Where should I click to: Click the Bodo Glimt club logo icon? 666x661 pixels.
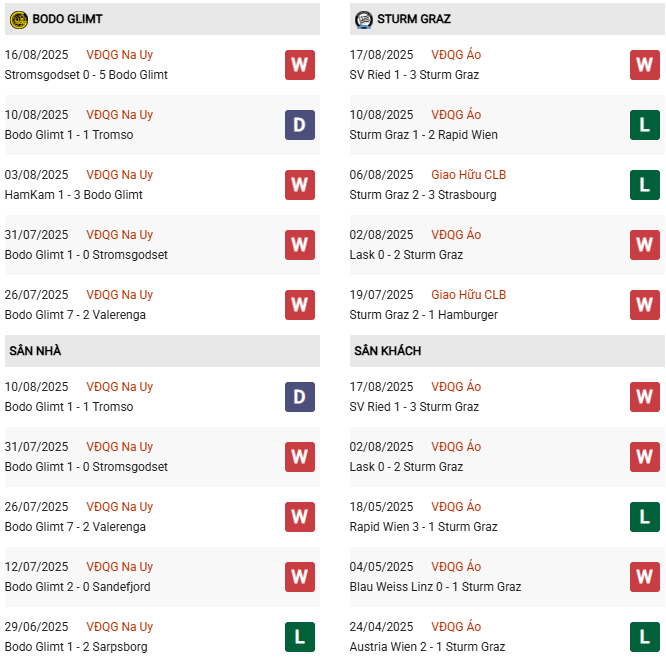[x=17, y=19]
